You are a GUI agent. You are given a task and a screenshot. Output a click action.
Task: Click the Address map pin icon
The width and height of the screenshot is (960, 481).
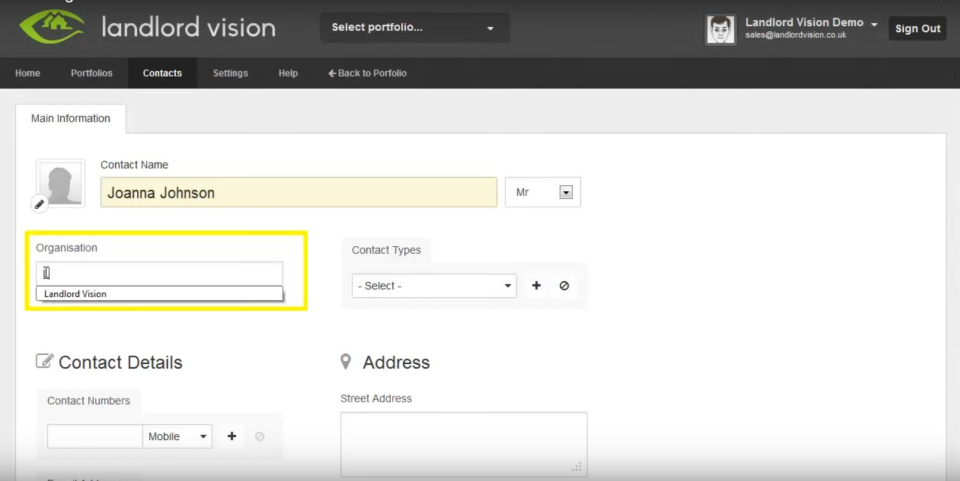tap(346, 362)
